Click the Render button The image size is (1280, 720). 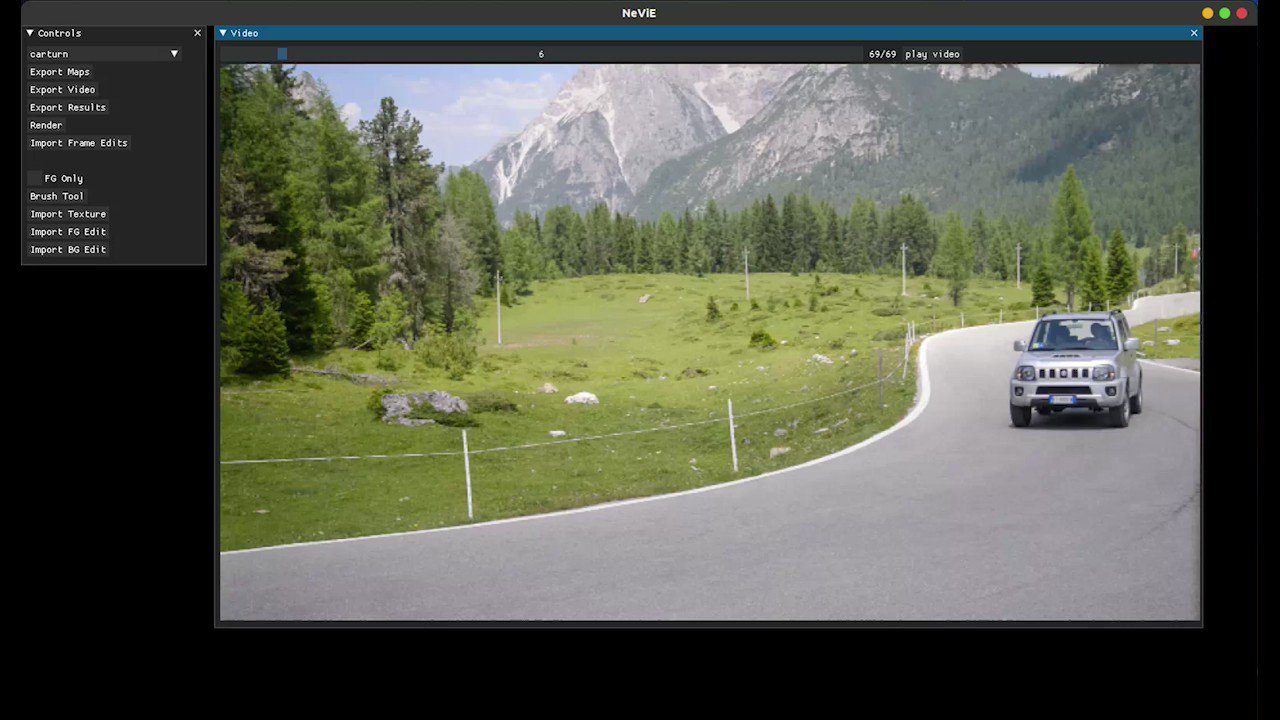coord(46,125)
